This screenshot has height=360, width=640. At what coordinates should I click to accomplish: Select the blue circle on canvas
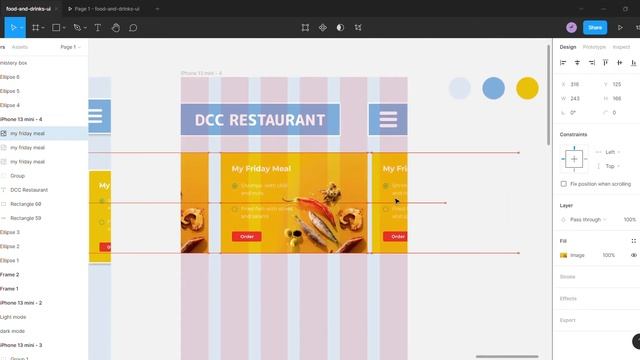493,88
